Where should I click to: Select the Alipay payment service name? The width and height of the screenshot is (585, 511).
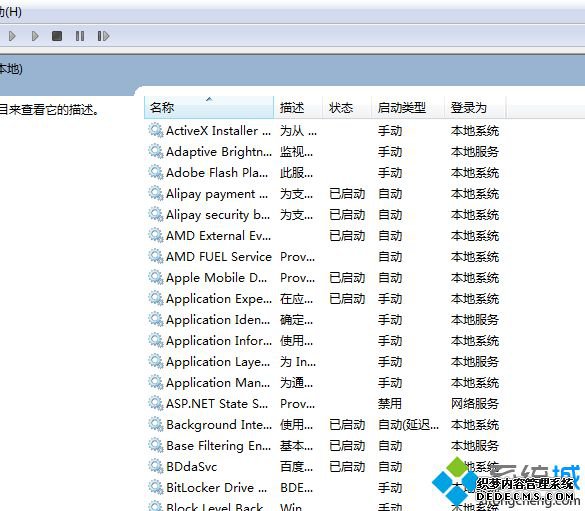tap(217, 194)
